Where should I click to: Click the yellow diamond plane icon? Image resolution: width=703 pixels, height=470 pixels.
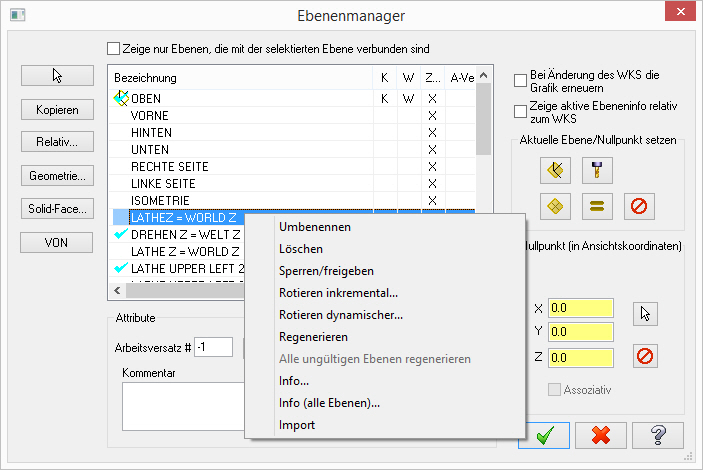(x=554, y=207)
